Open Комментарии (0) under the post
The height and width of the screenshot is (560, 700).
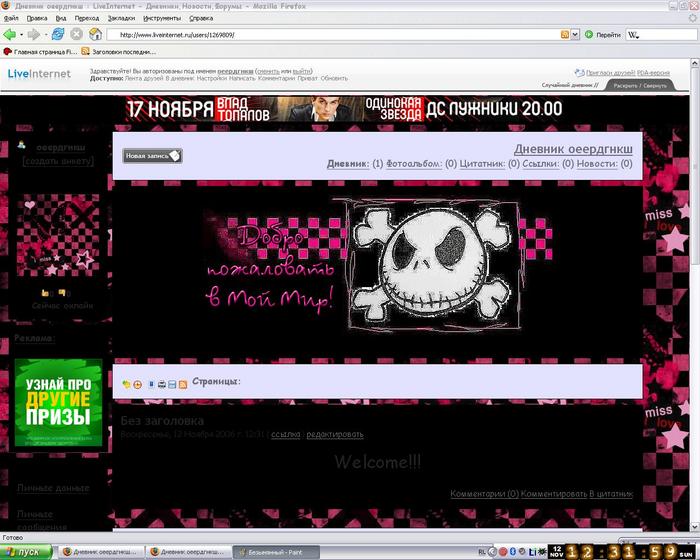(484, 493)
